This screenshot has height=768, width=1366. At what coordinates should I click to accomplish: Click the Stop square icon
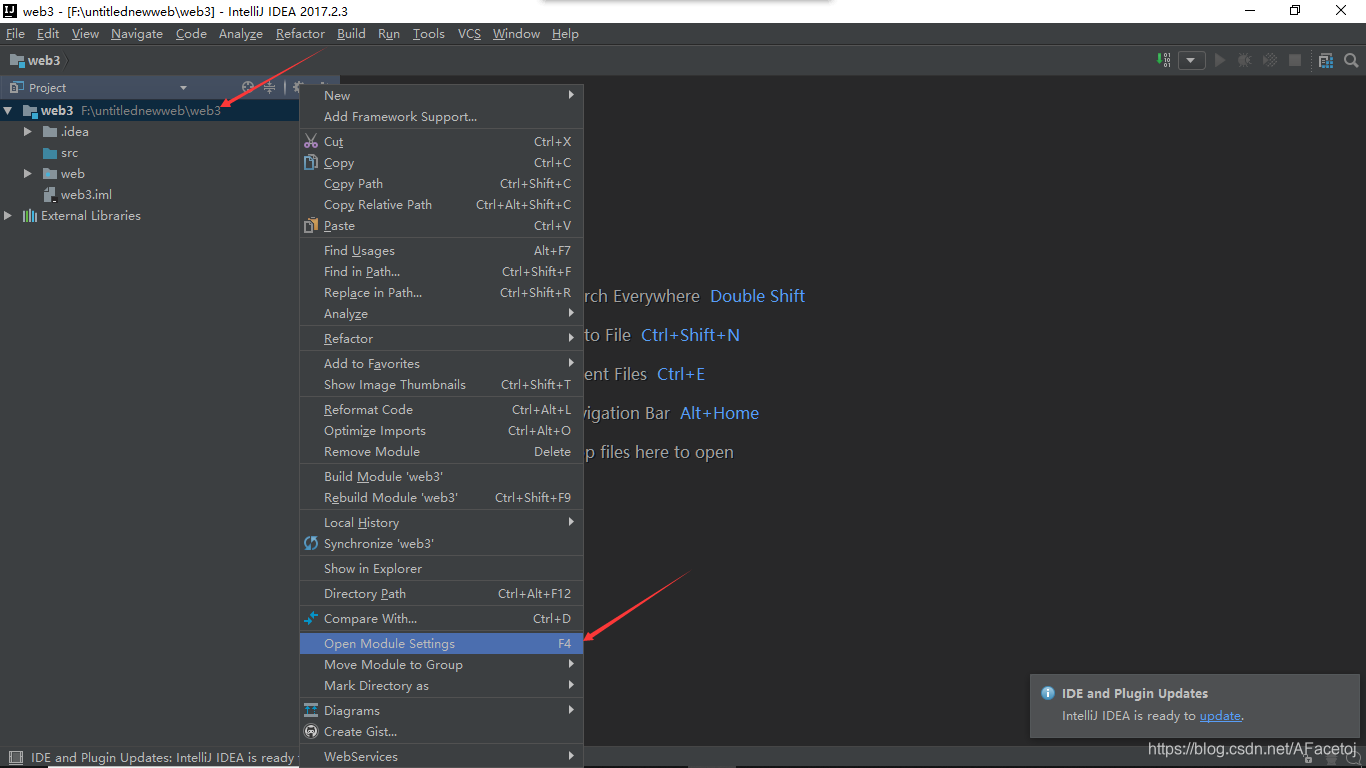pyautogui.click(x=1295, y=60)
